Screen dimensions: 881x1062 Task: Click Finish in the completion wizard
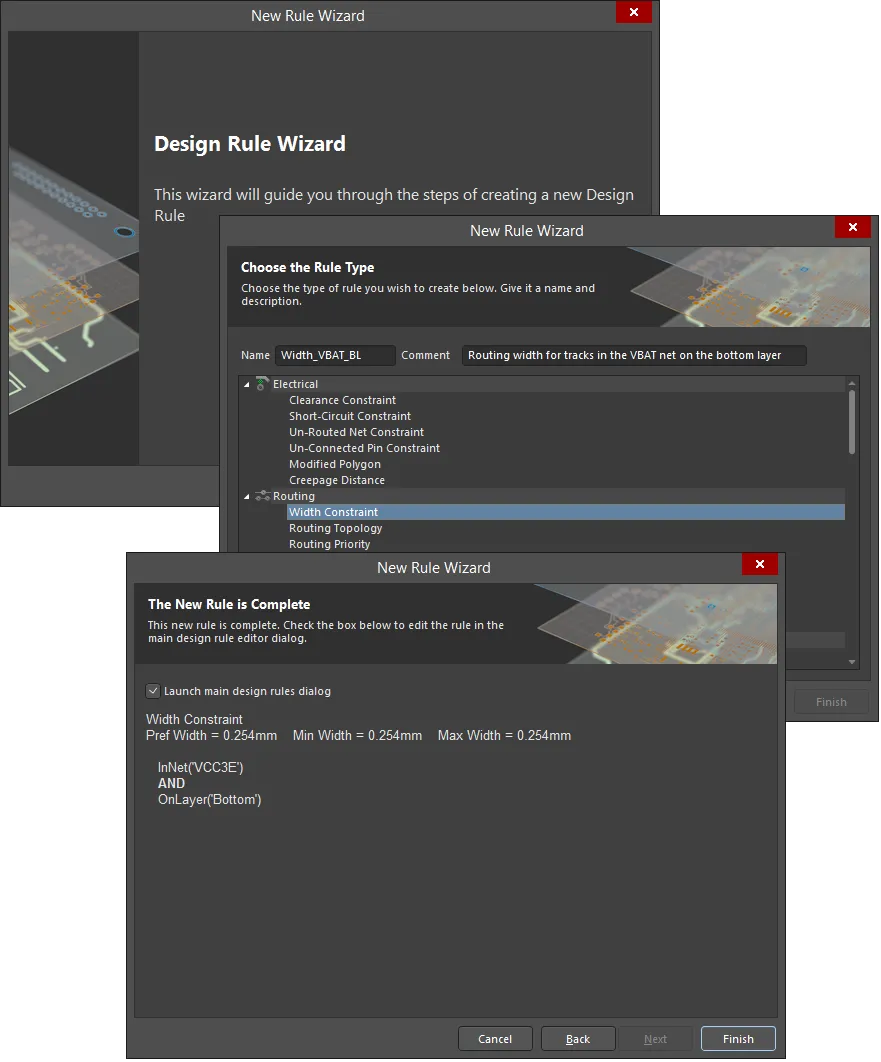coord(738,1038)
